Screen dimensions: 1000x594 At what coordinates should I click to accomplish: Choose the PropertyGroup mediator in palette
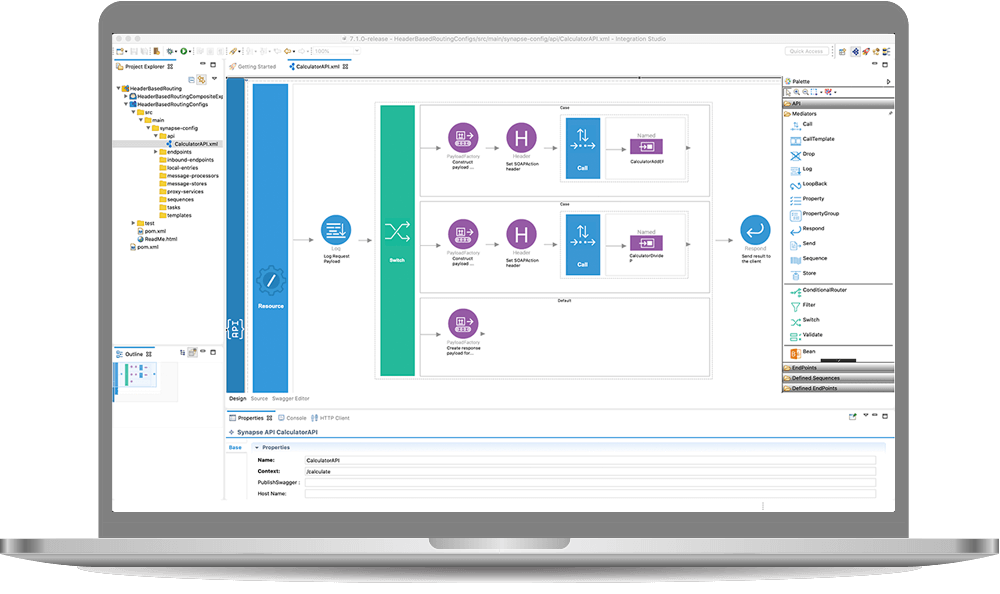coord(819,213)
